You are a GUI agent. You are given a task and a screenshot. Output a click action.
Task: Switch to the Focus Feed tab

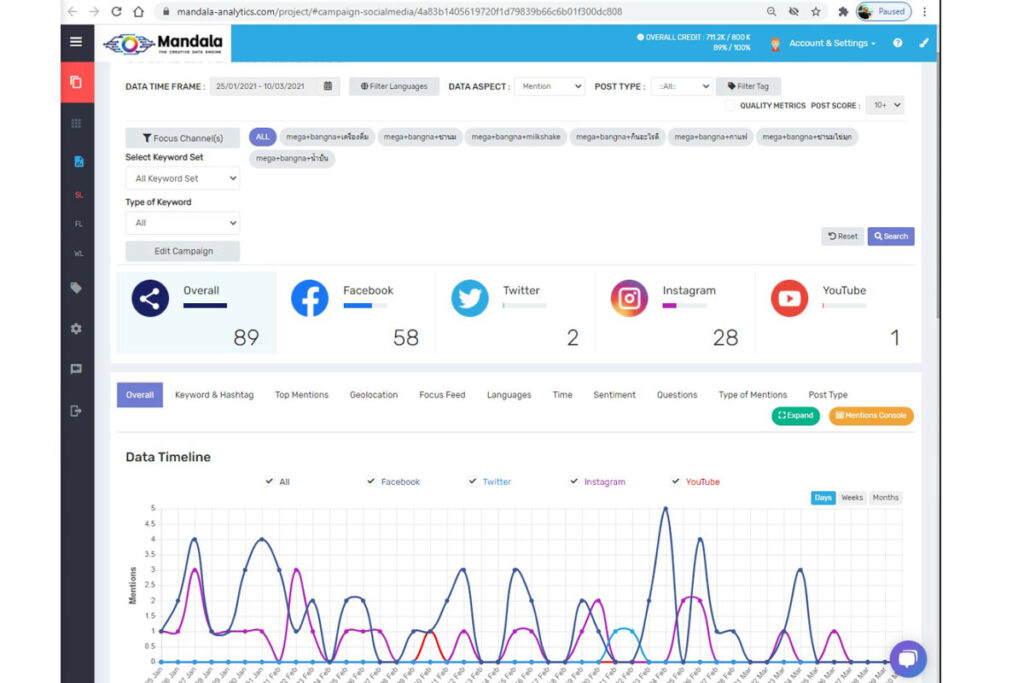coord(442,395)
